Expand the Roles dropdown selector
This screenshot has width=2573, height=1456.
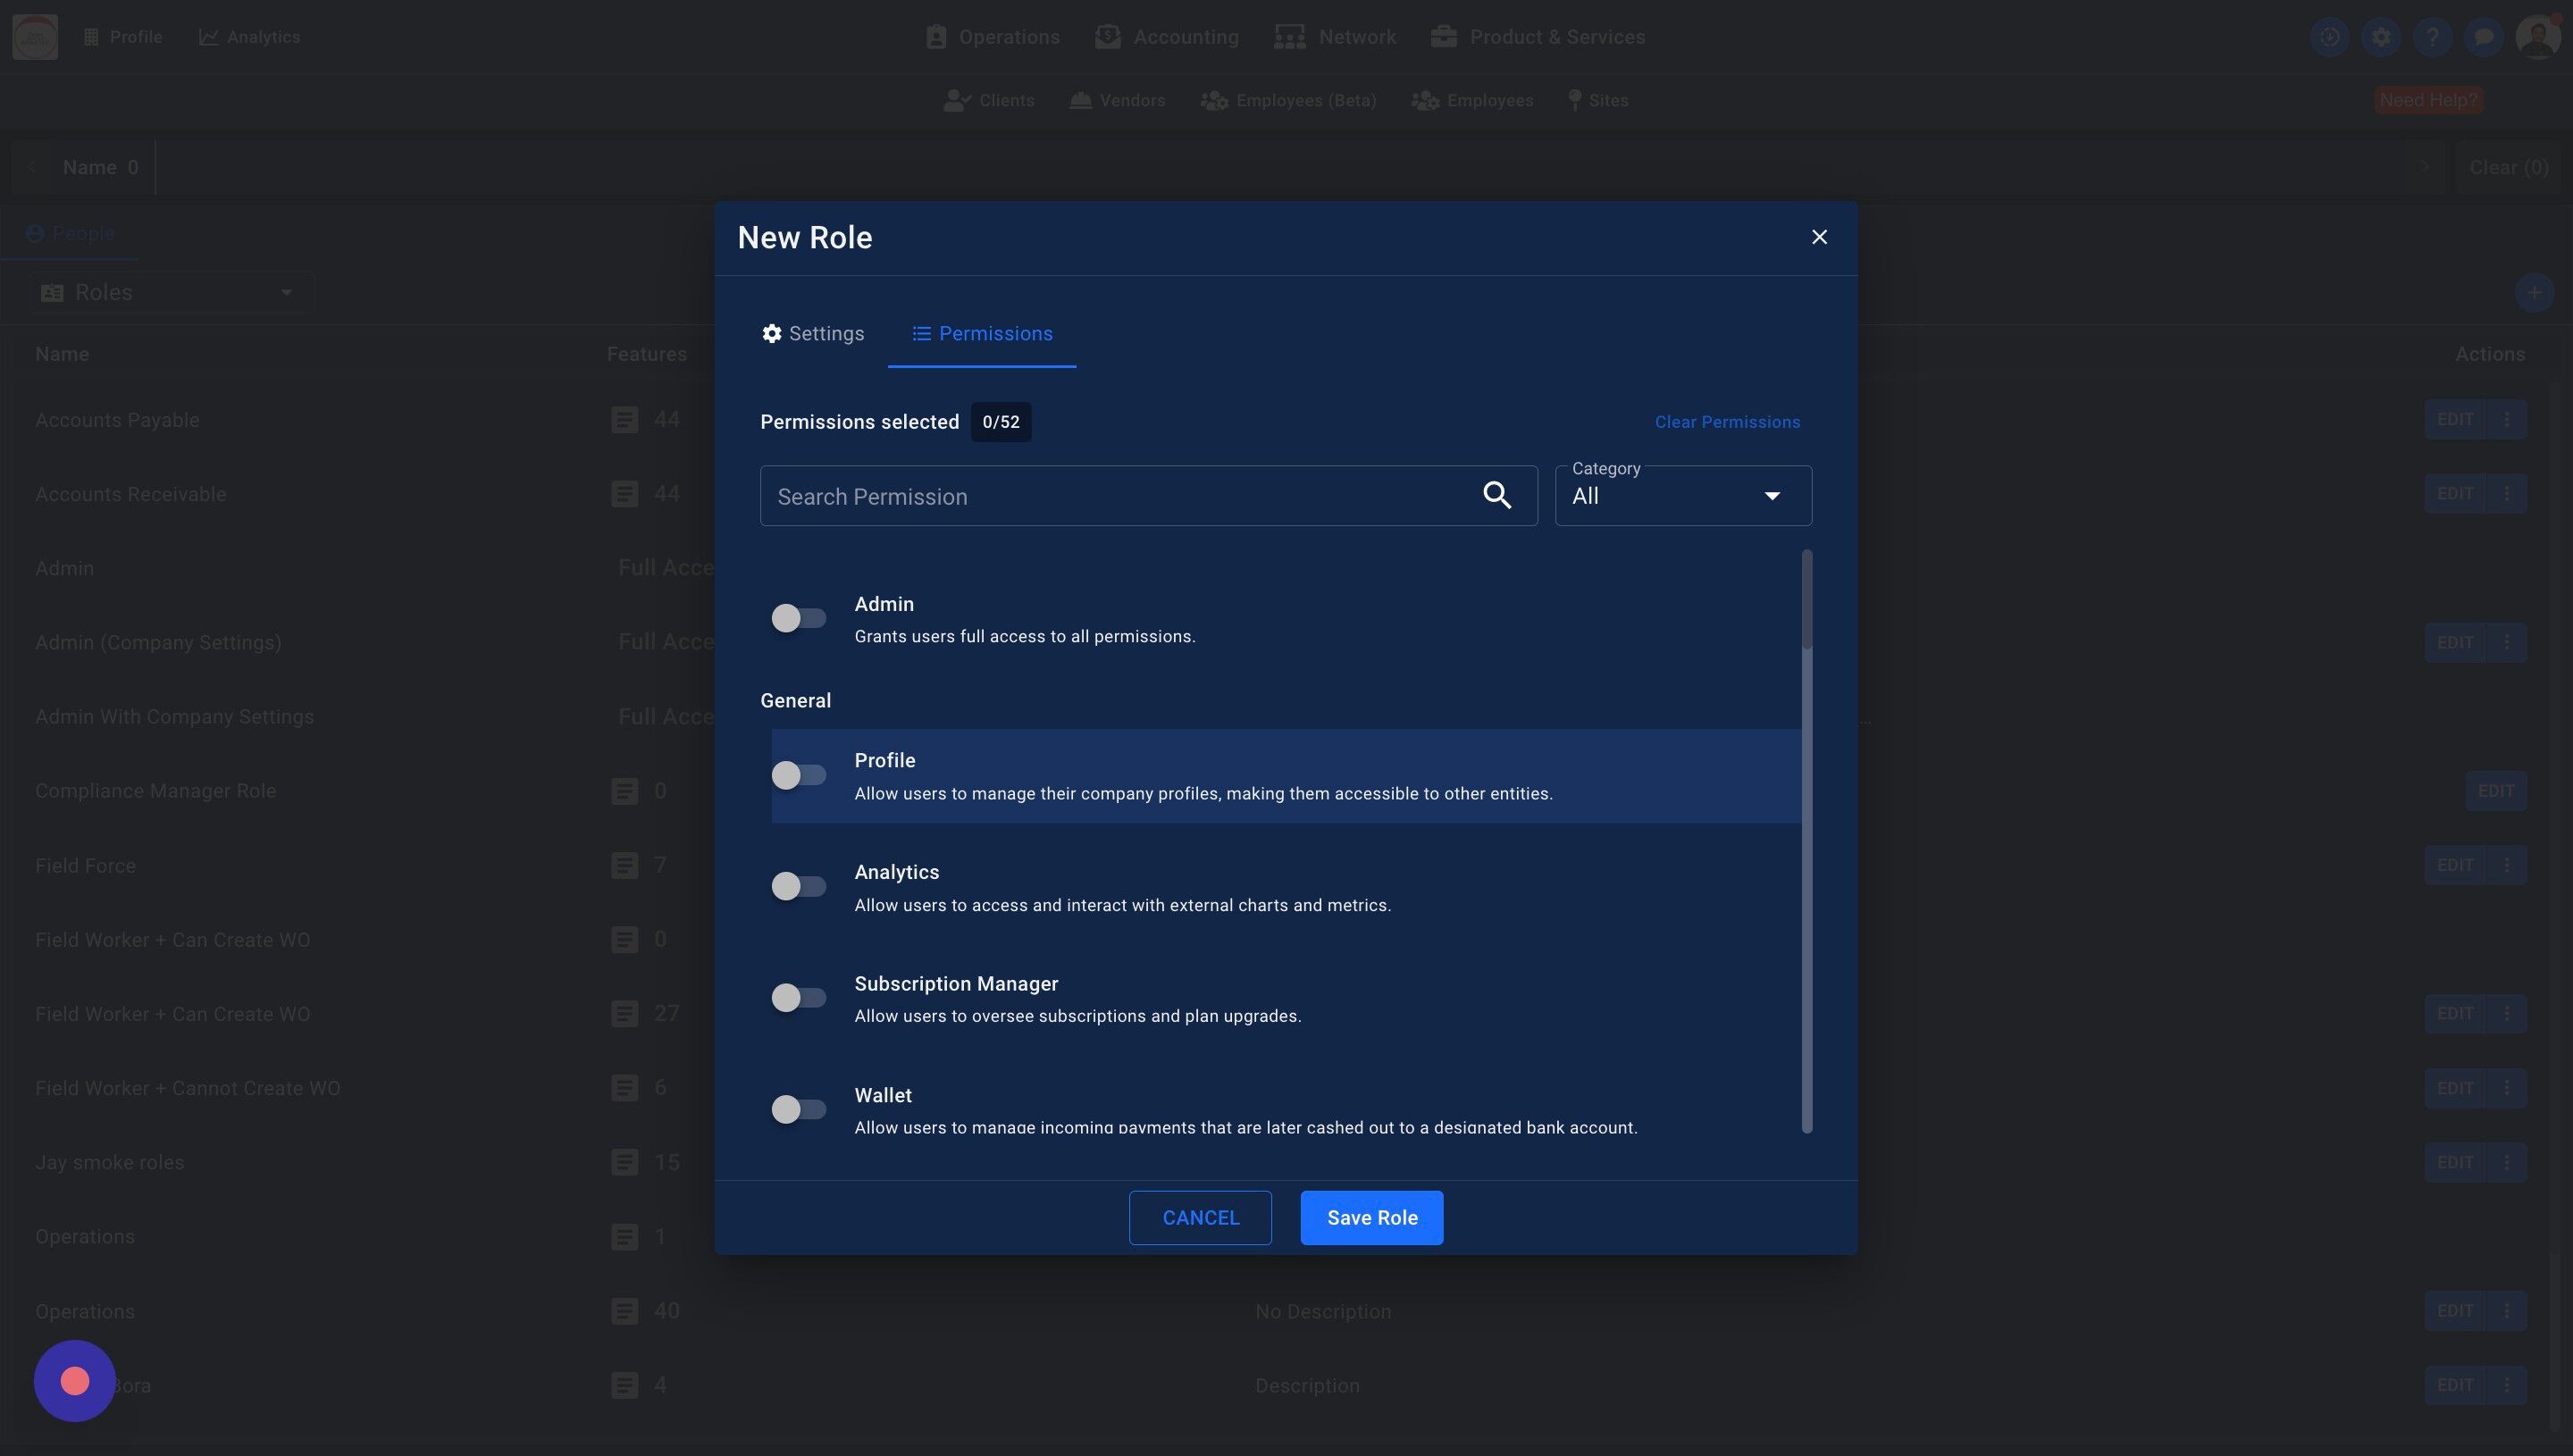(171, 292)
